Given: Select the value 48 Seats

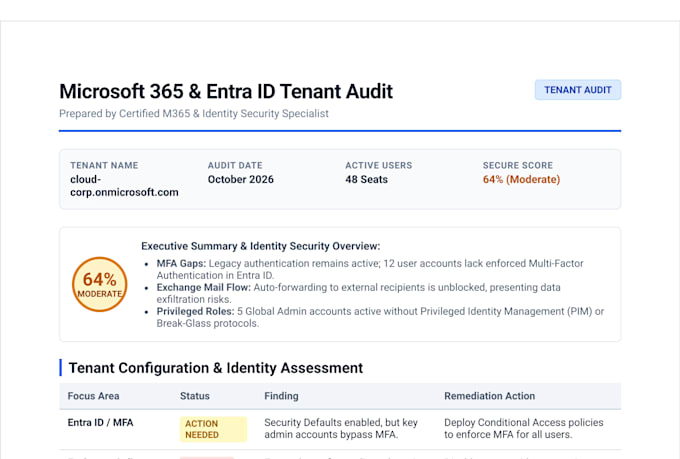Looking at the screenshot, I should click(366, 180).
